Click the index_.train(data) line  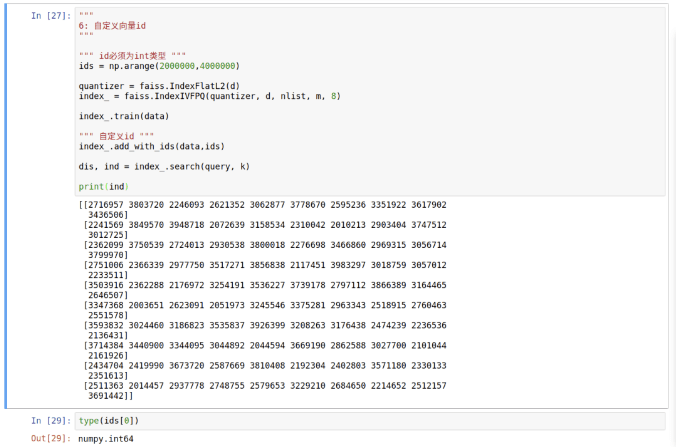click(124, 116)
